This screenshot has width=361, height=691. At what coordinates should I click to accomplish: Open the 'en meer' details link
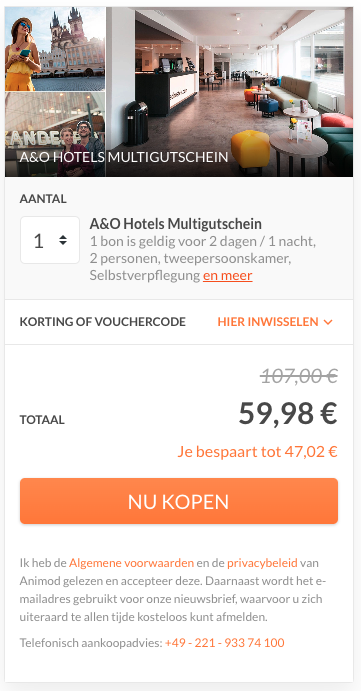227,276
